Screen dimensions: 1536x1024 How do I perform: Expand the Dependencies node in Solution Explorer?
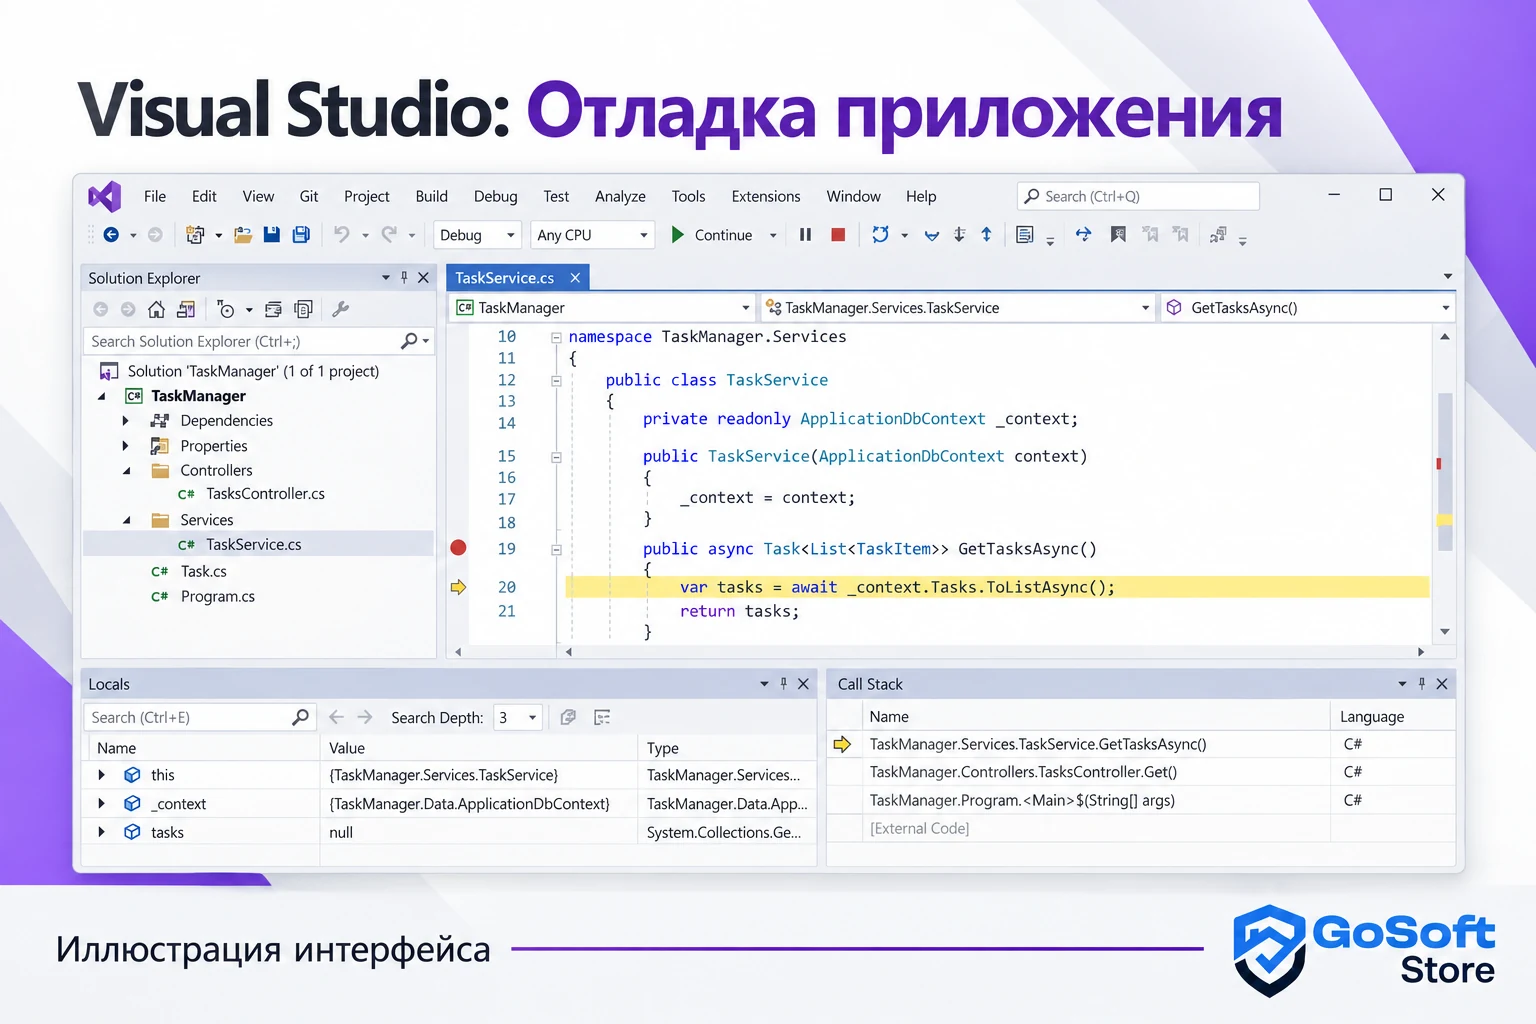click(125, 421)
